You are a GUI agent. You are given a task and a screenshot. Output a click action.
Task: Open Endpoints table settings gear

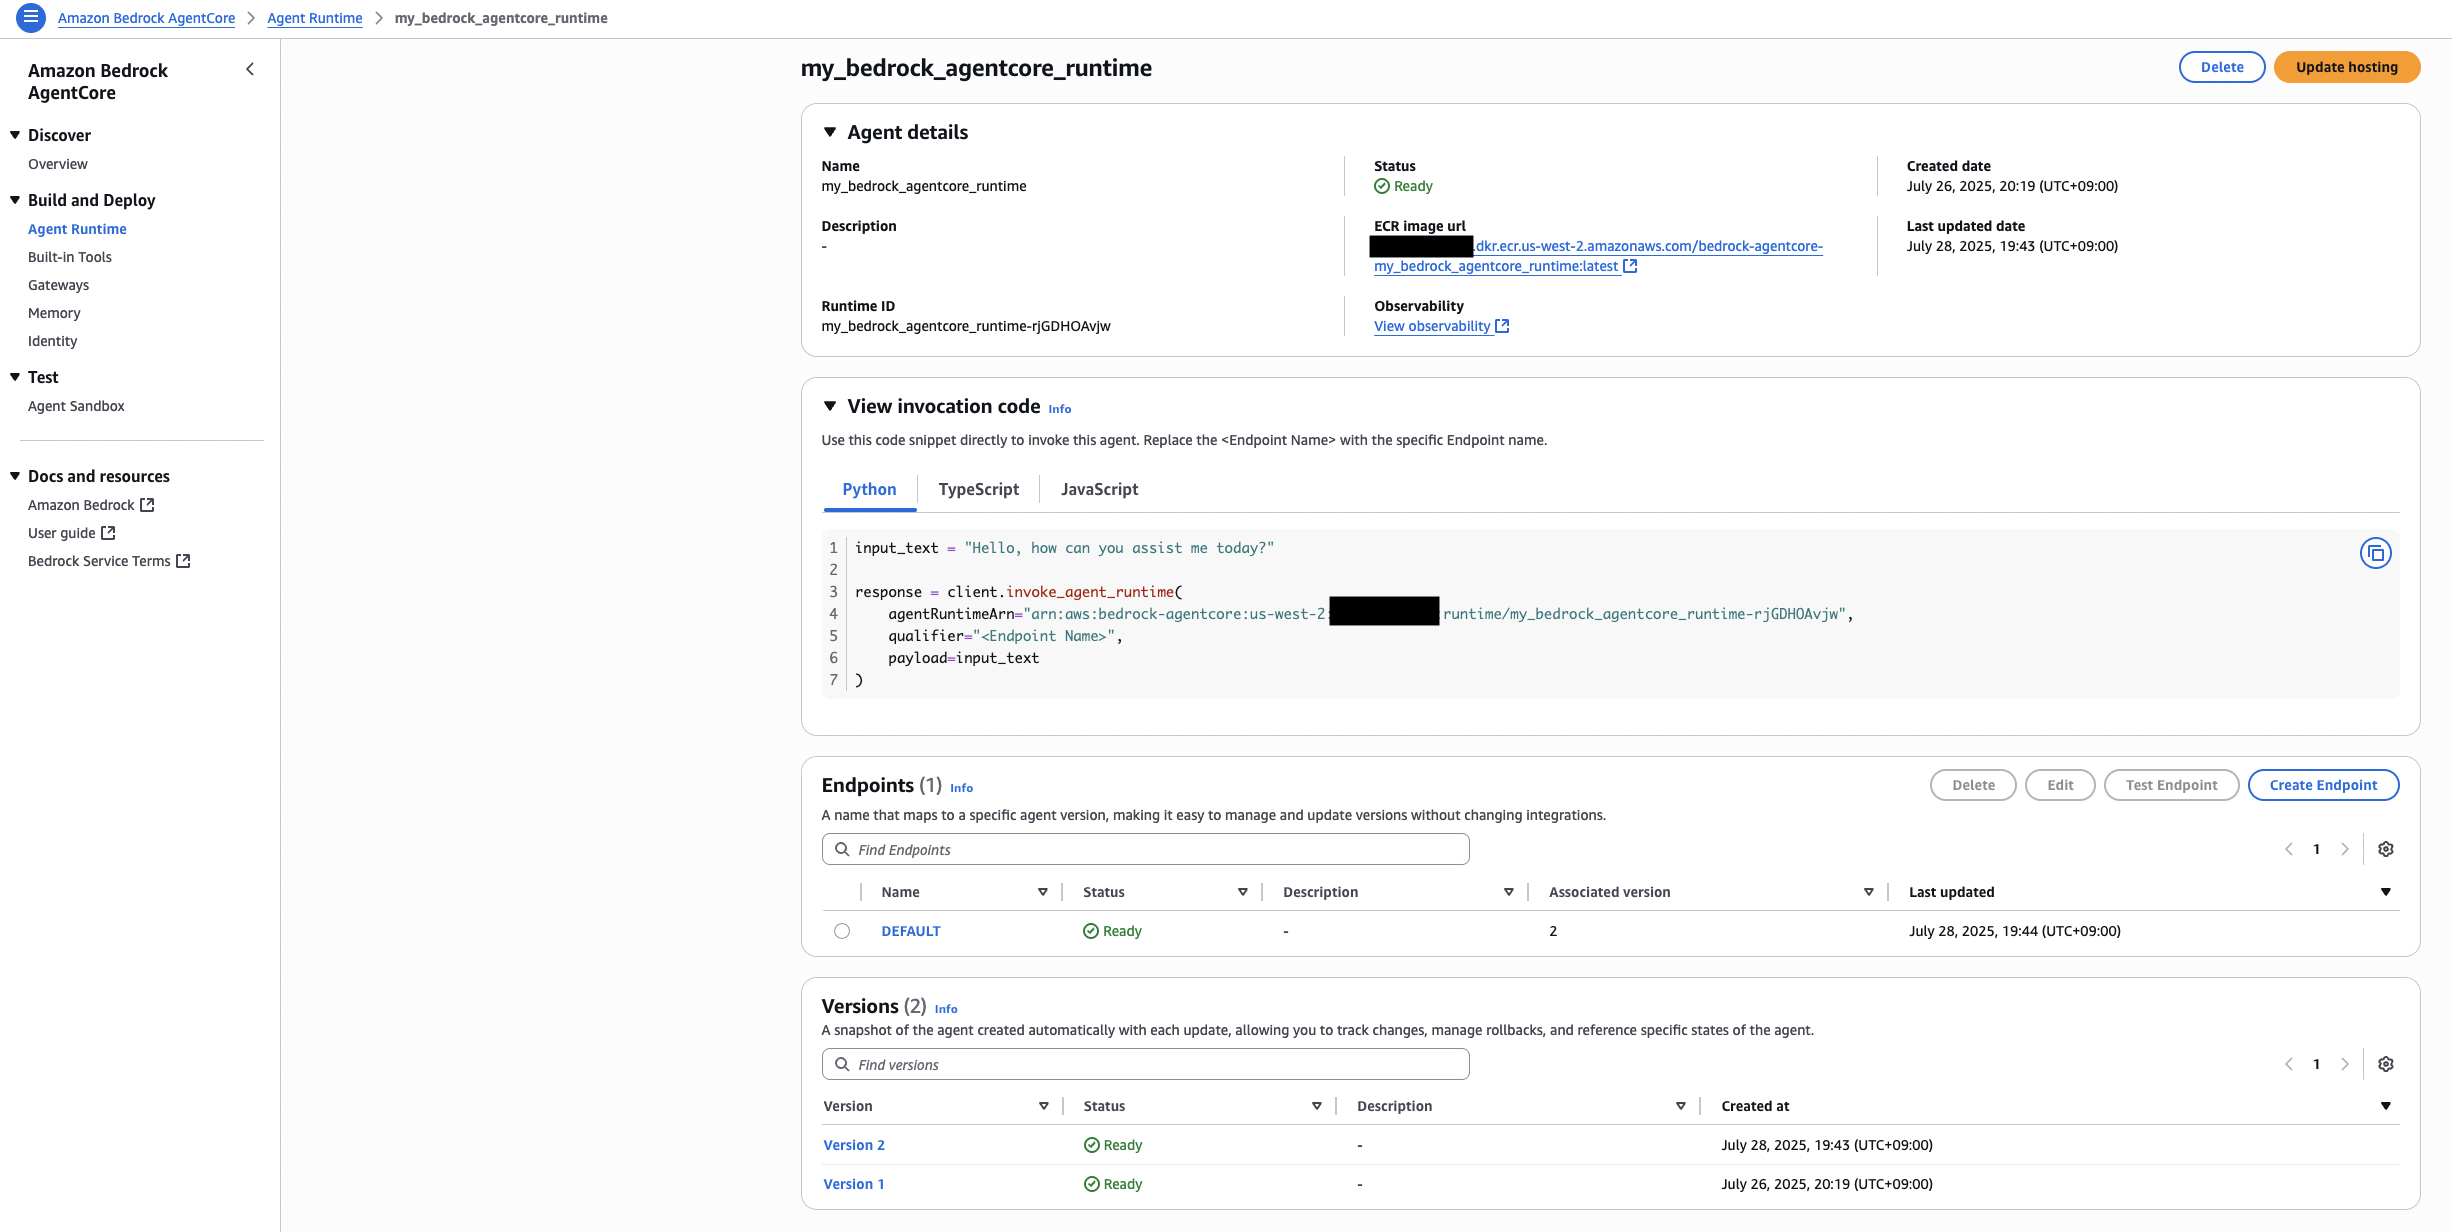click(2385, 849)
